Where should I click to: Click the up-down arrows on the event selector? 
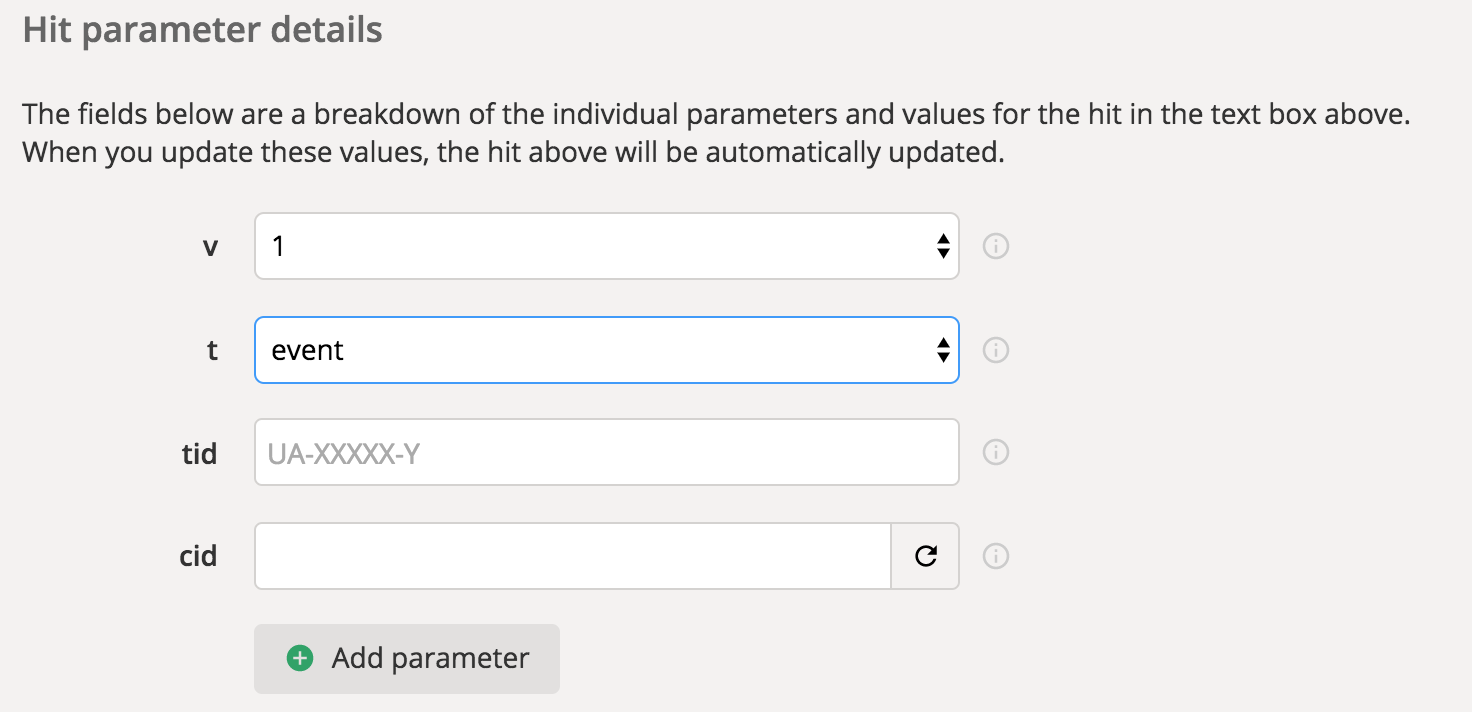pos(942,350)
